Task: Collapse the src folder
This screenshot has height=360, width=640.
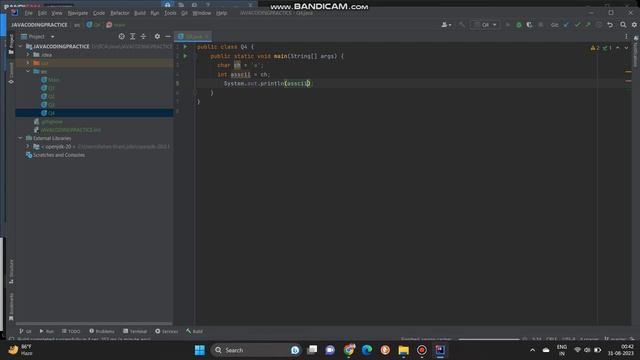Action: pos(28,71)
